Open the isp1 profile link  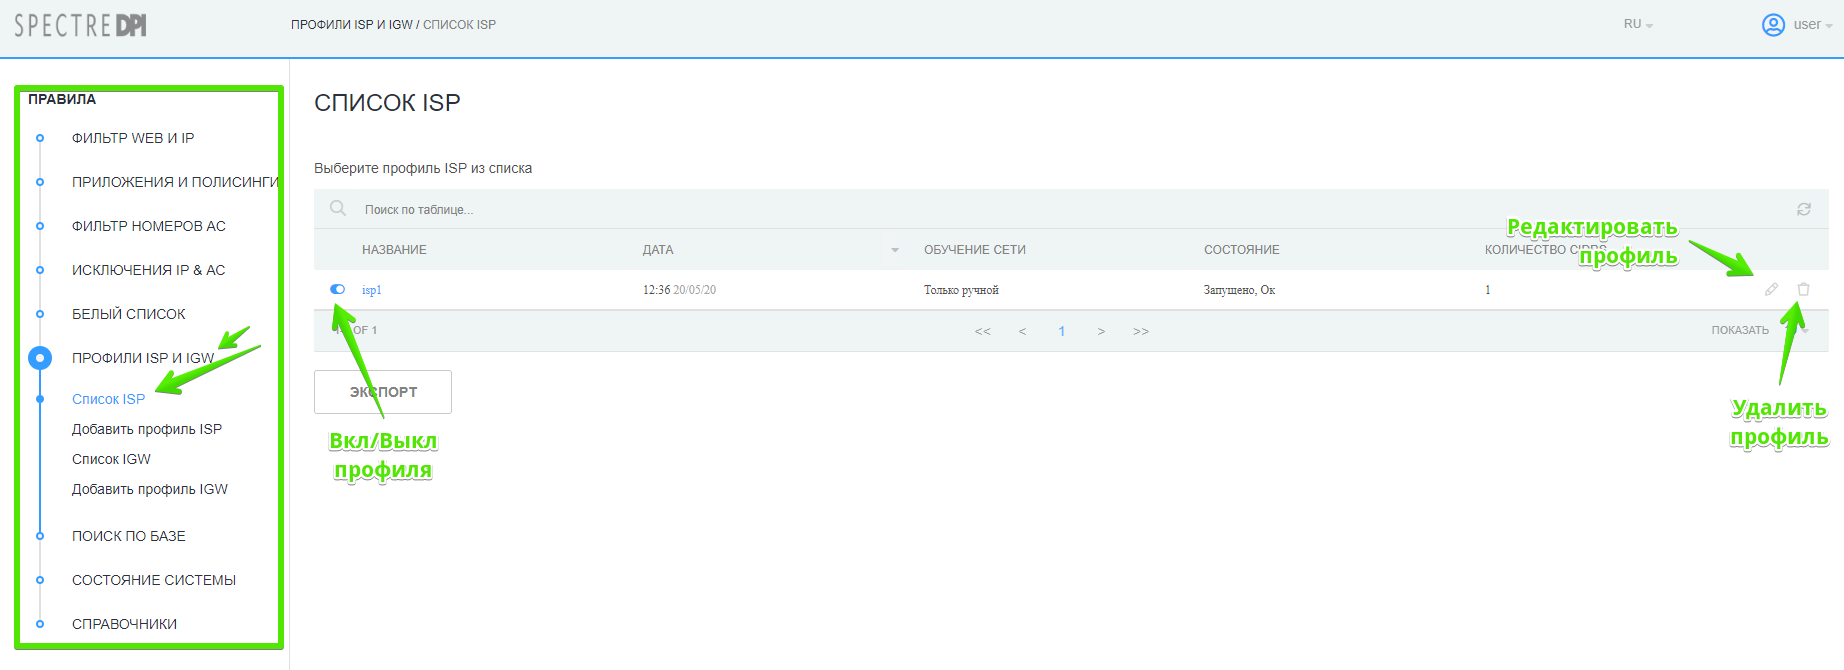(371, 290)
